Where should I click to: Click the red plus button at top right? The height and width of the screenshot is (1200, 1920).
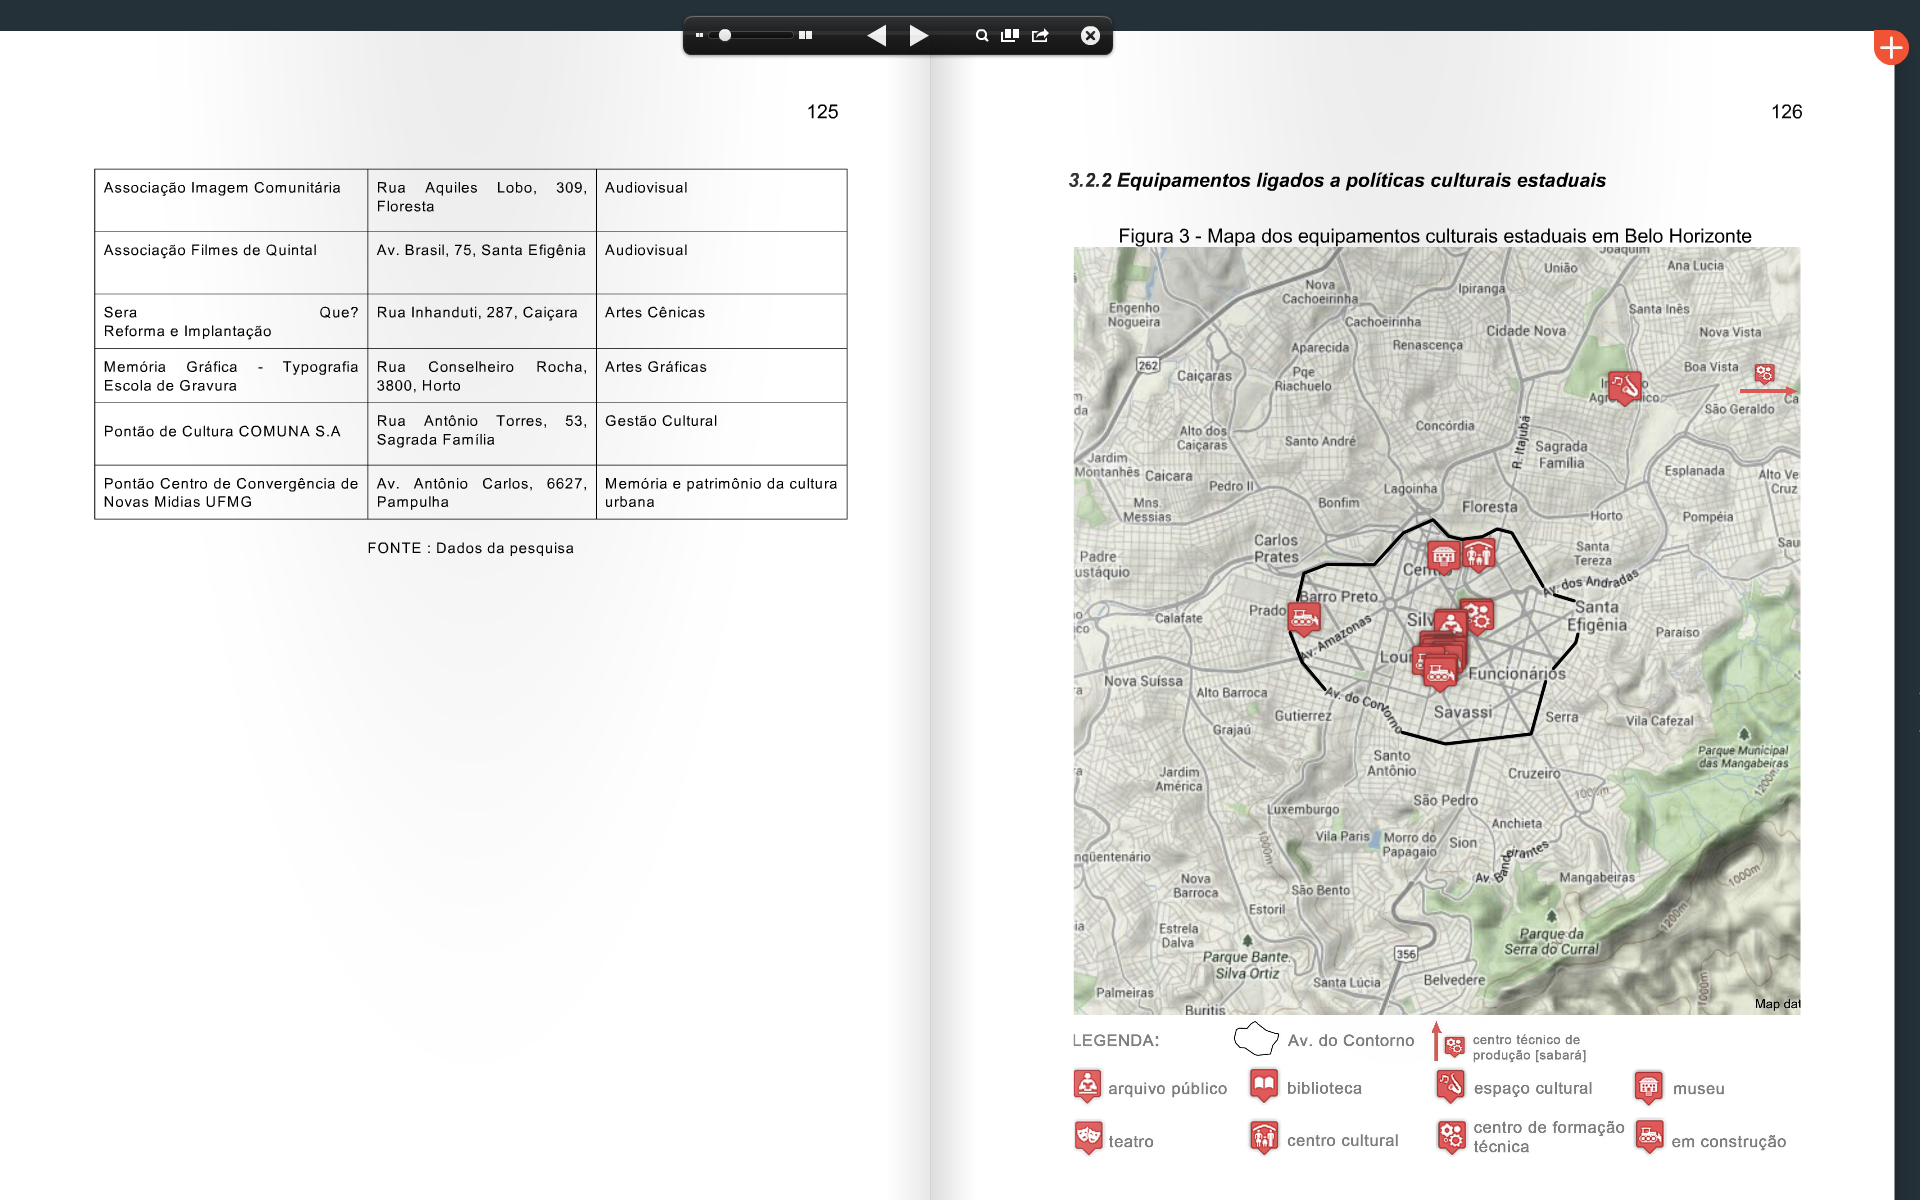pos(1890,47)
